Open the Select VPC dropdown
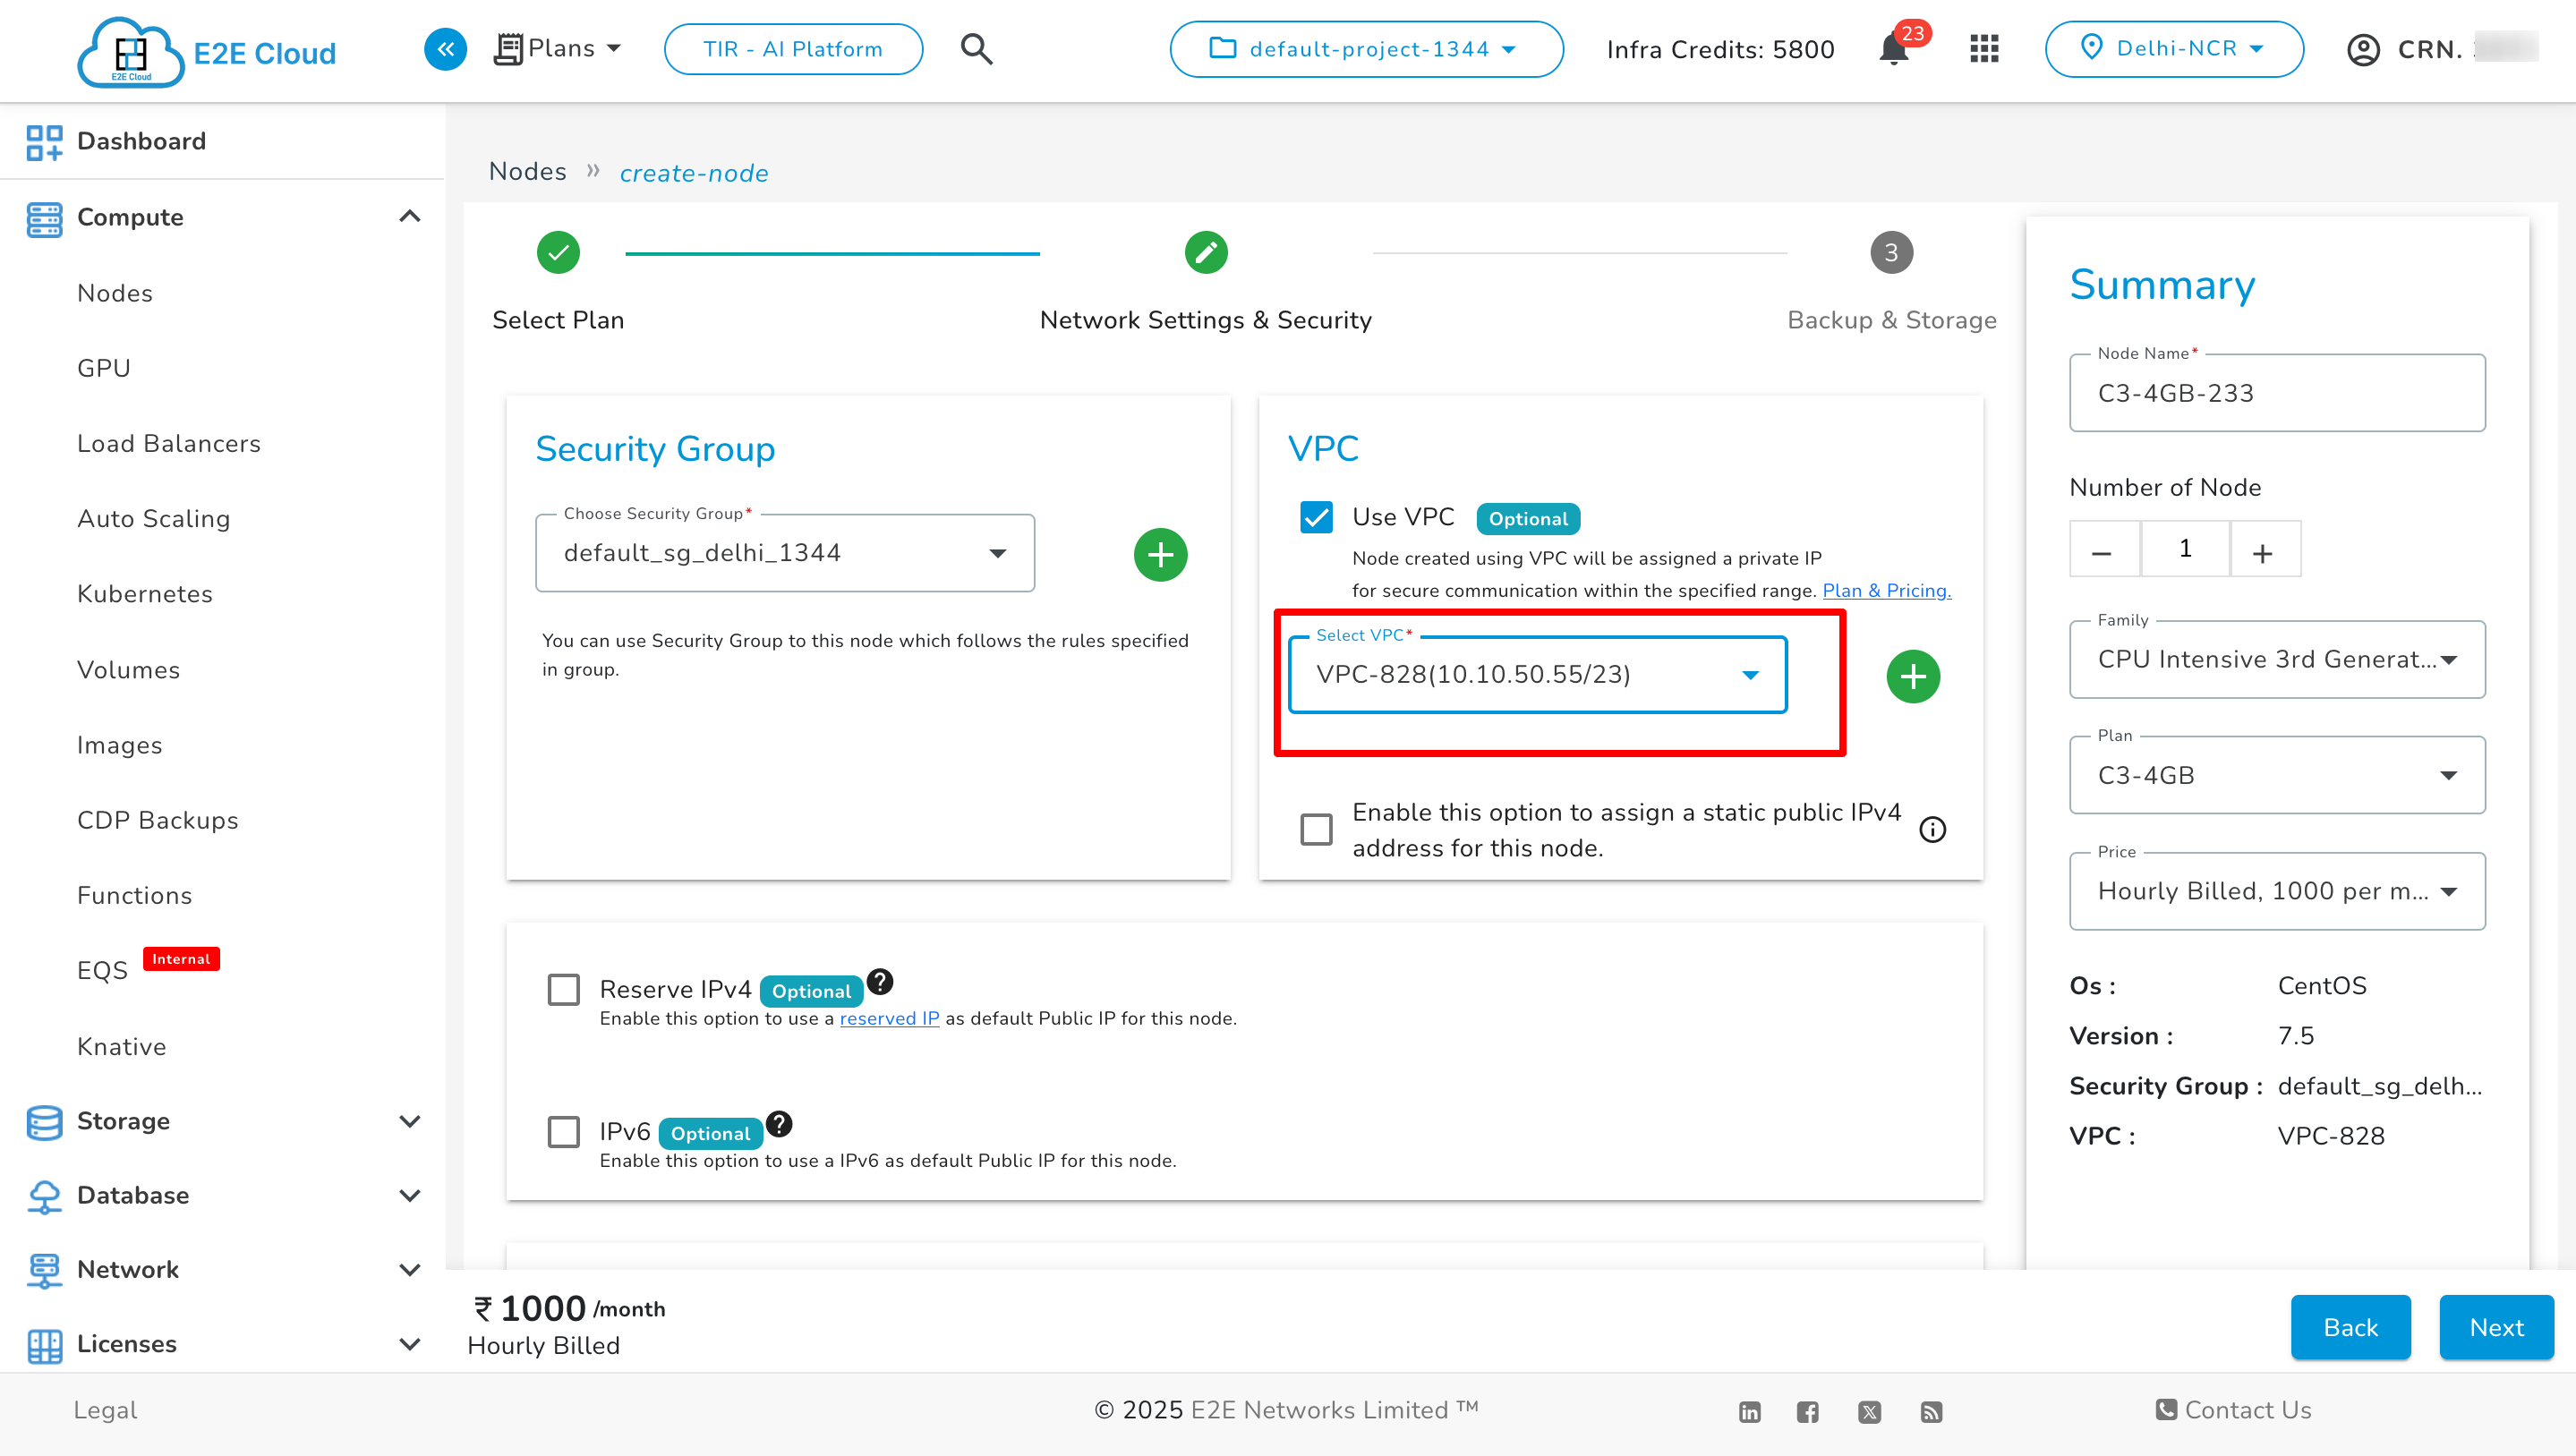Viewport: 2576px width, 1456px height. [x=1538, y=675]
